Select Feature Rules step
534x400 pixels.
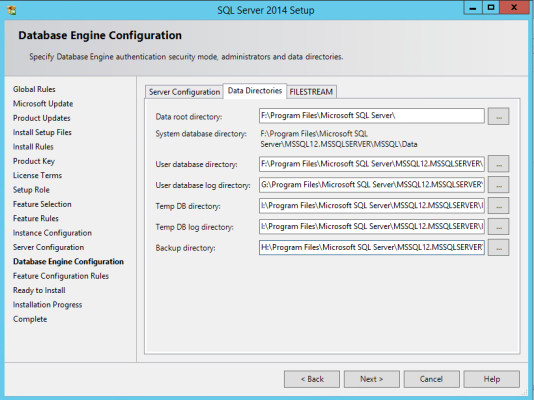36,219
